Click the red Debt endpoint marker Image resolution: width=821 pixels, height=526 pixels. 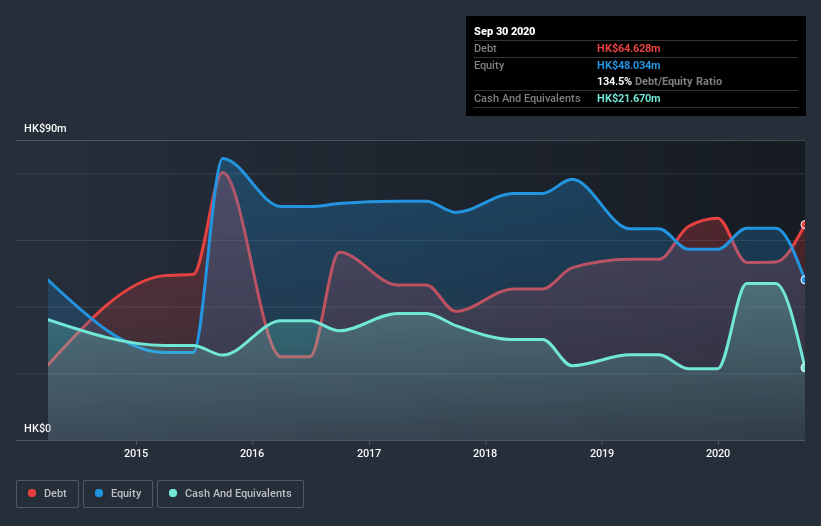tap(805, 225)
